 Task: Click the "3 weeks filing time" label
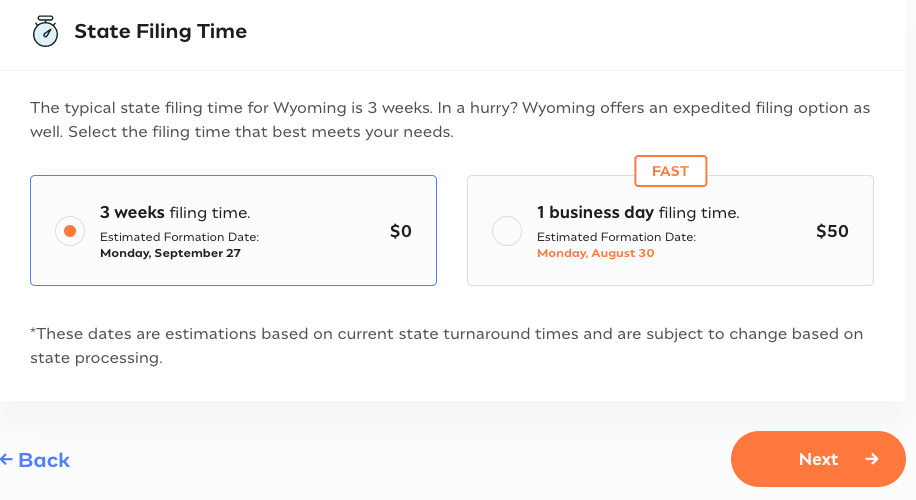click(x=175, y=212)
